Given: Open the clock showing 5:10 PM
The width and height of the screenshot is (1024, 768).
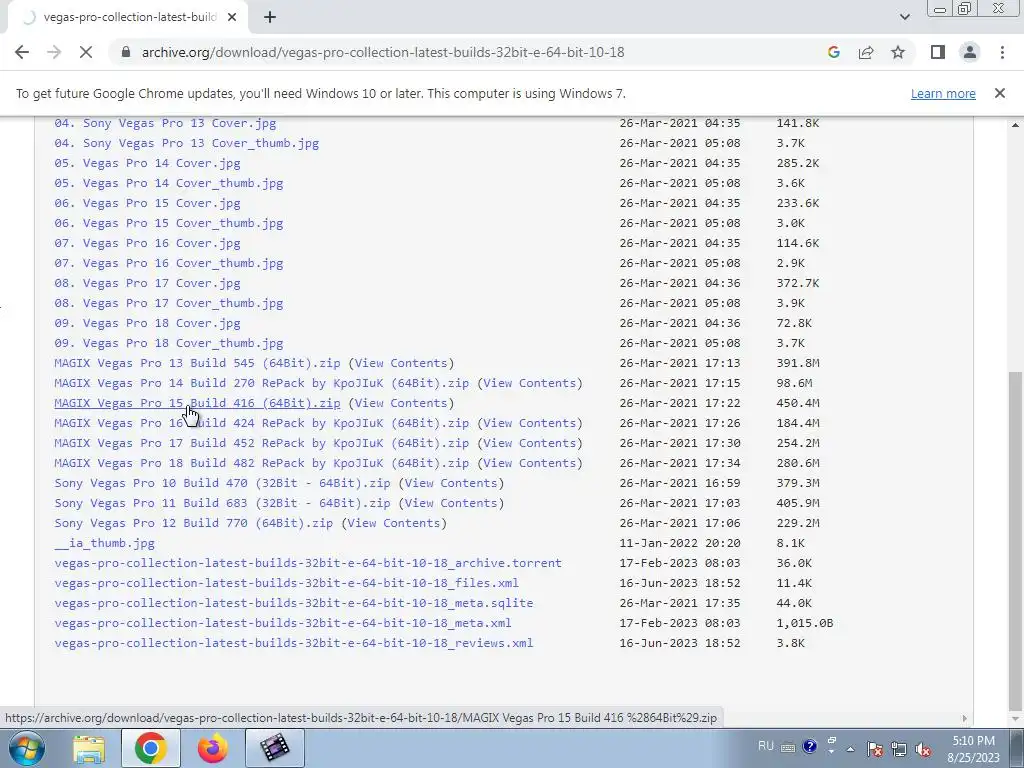Looking at the screenshot, I should (973, 749).
